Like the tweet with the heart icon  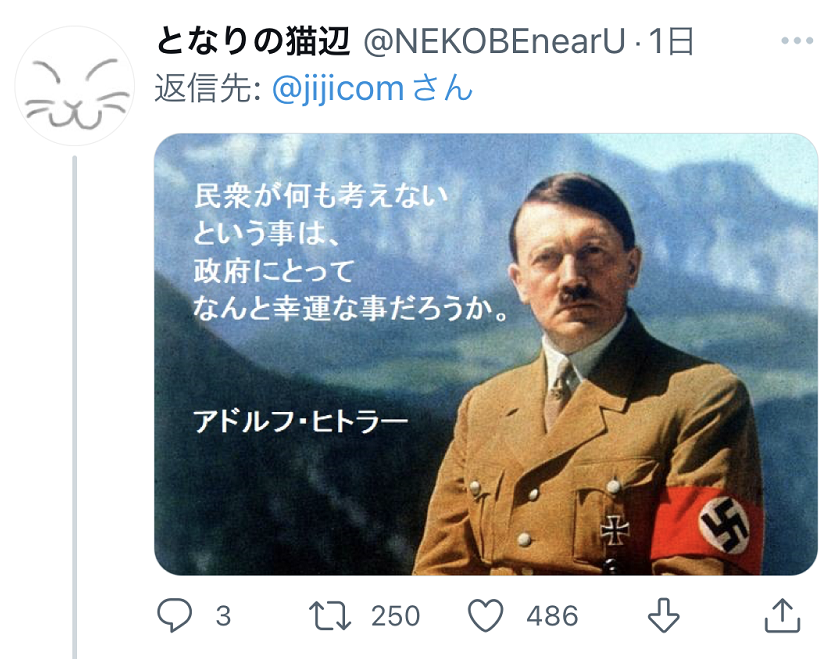[486, 615]
